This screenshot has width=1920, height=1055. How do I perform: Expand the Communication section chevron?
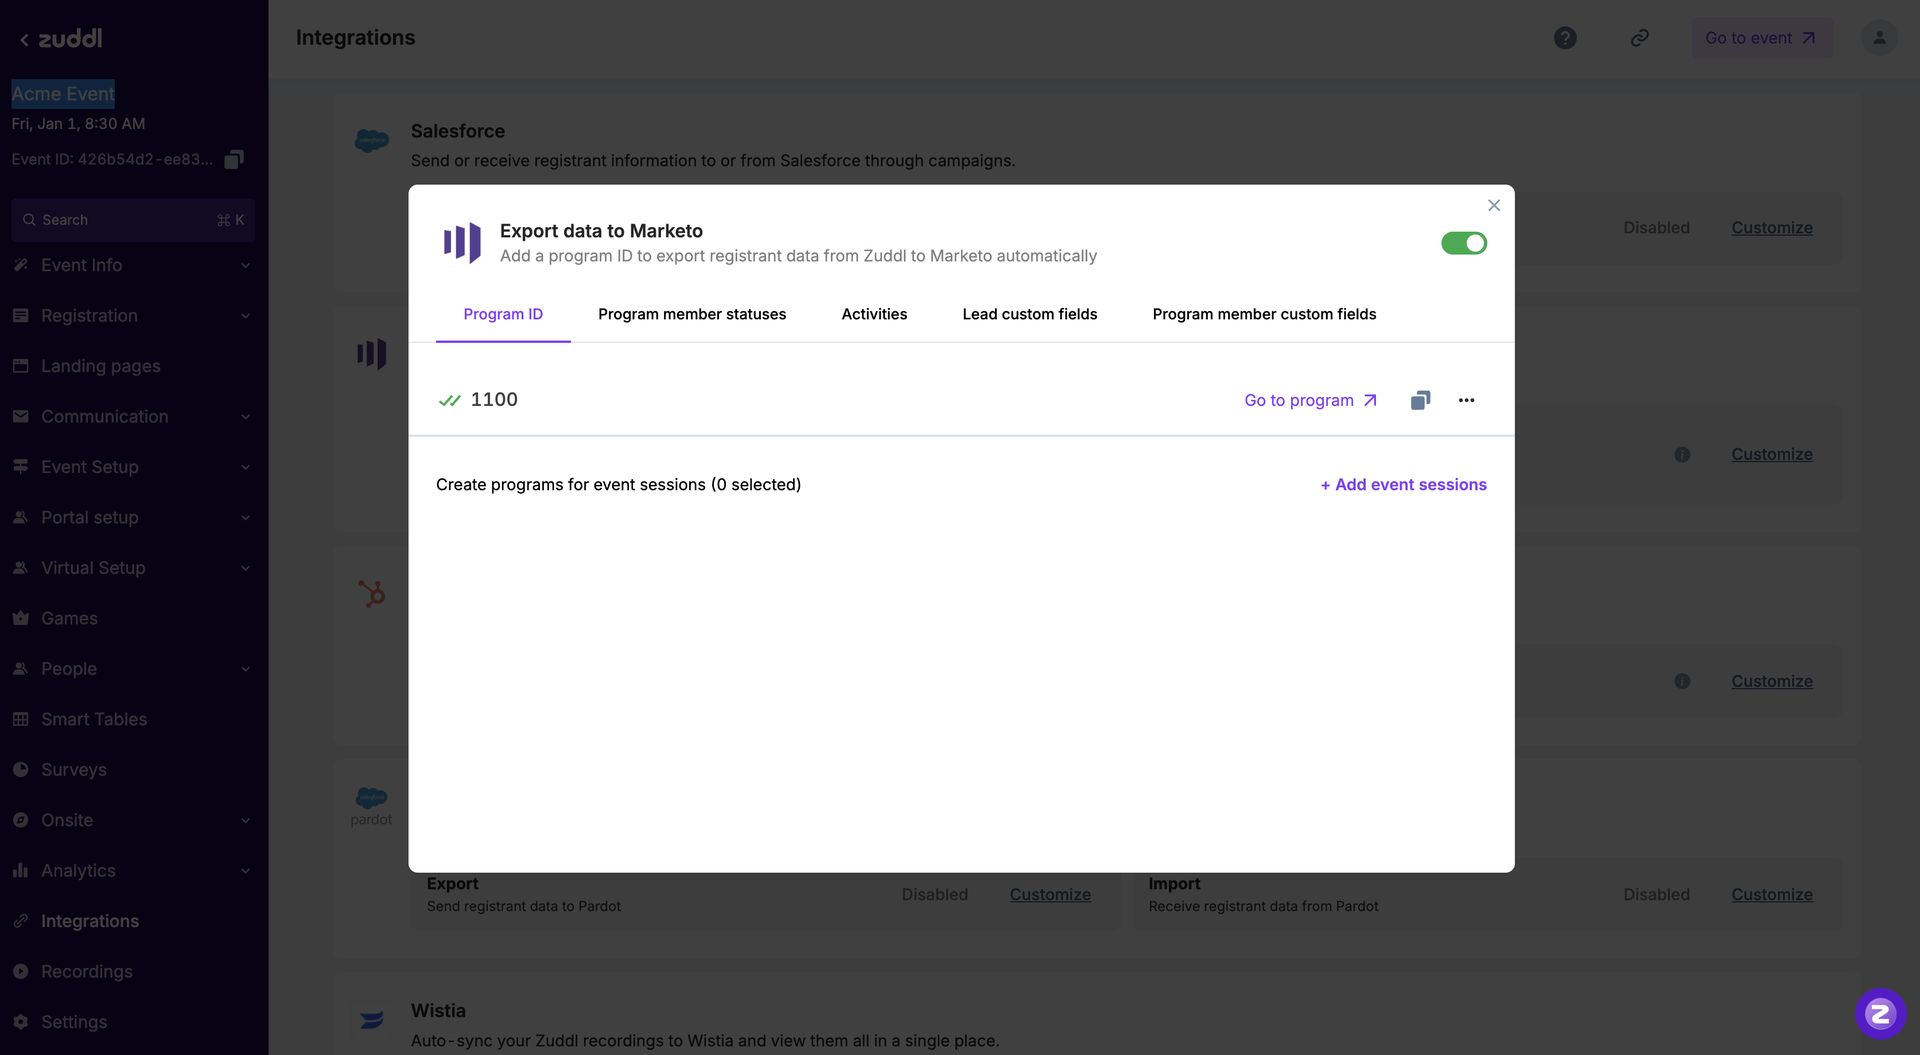tap(245, 417)
